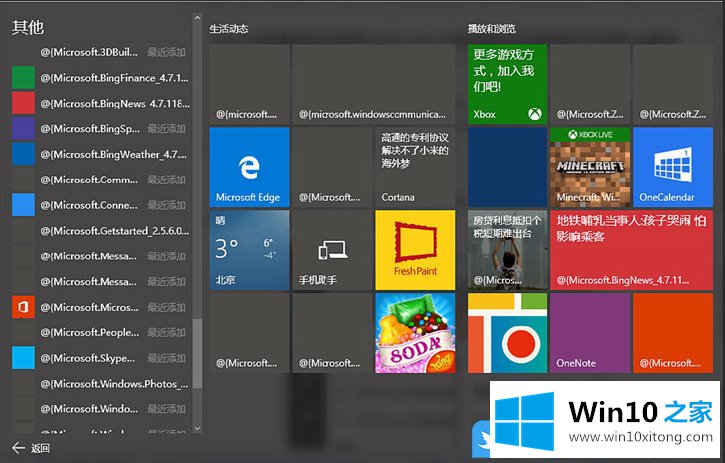Click green icon of BingFinance app

(x=23, y=77)
